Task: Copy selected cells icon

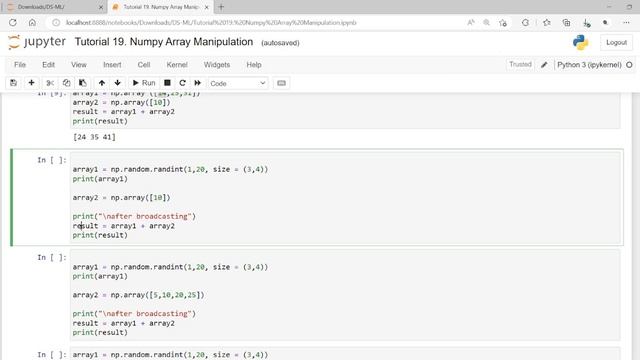Action: pos(66,83)
